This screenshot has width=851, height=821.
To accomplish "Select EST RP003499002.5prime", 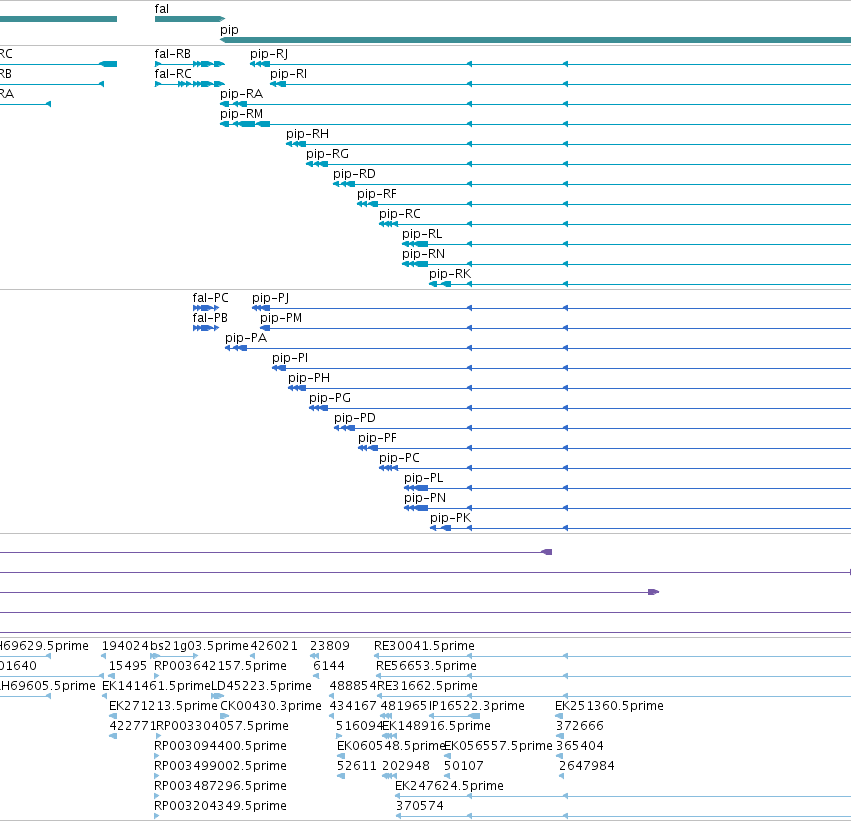I will pos(220,766).
